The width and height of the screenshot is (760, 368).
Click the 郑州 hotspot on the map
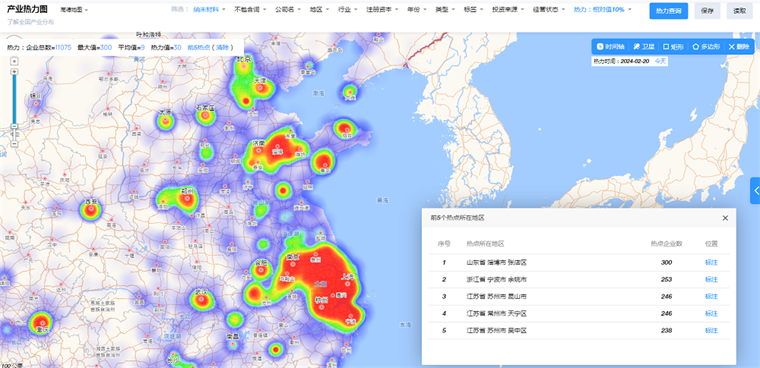188,198
